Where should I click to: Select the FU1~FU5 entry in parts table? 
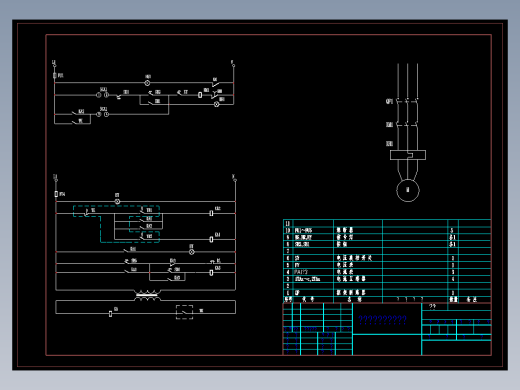[303, 230]
